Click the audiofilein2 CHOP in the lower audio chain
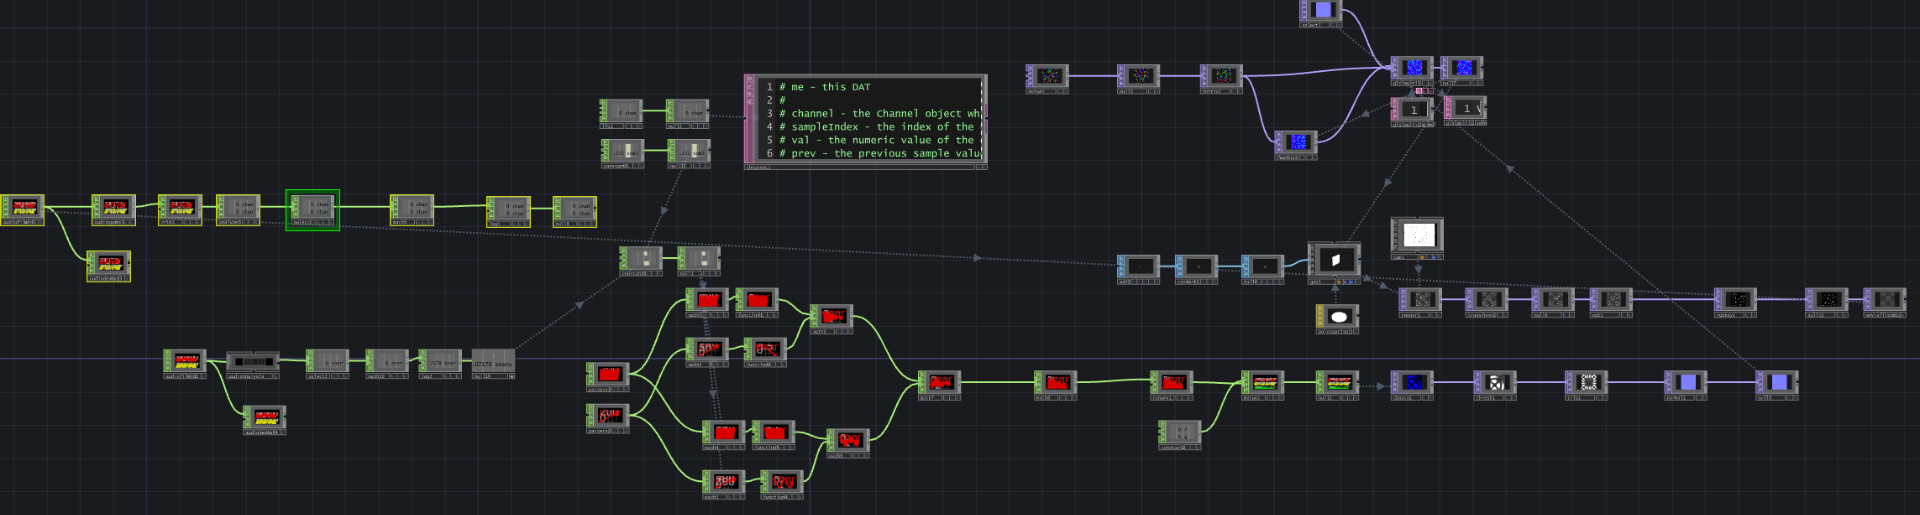This screenshot has height=515, width=1920. (186, 363)
